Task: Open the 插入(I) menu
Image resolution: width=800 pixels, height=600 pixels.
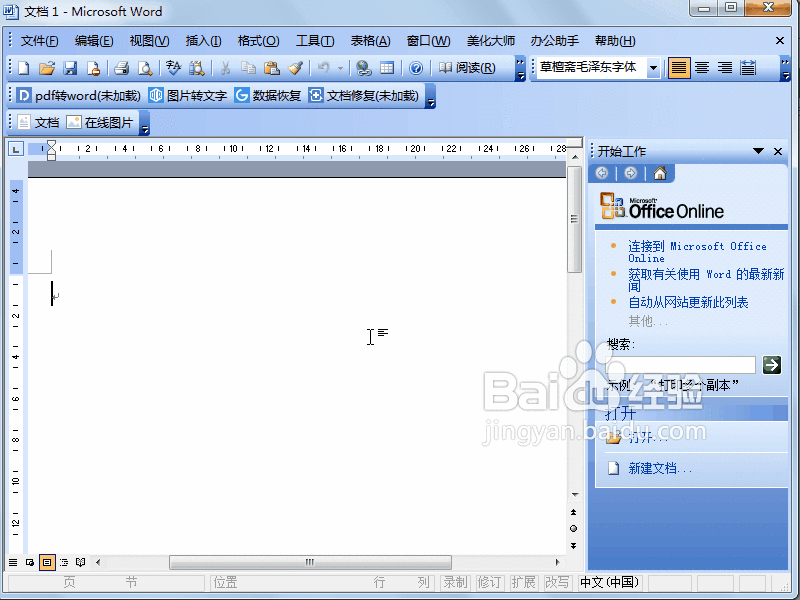Action: point(204,41)
